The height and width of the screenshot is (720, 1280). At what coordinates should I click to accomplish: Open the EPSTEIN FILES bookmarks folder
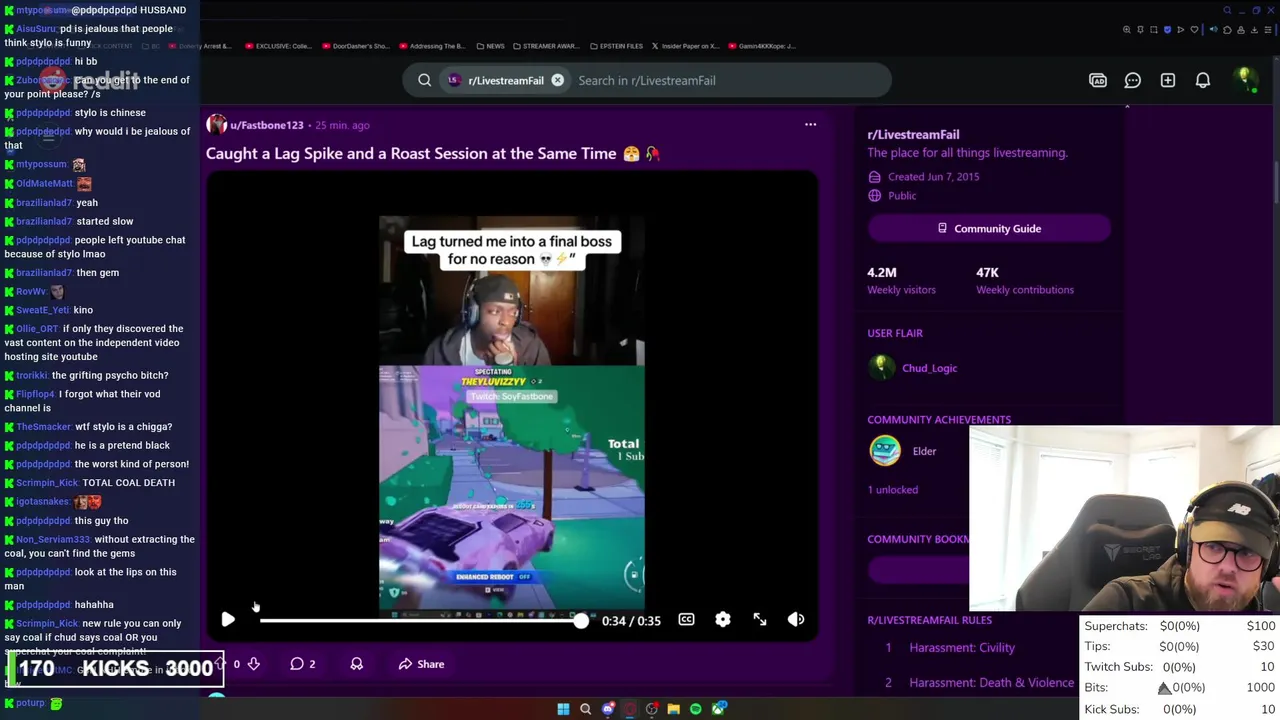coord(616,46)
